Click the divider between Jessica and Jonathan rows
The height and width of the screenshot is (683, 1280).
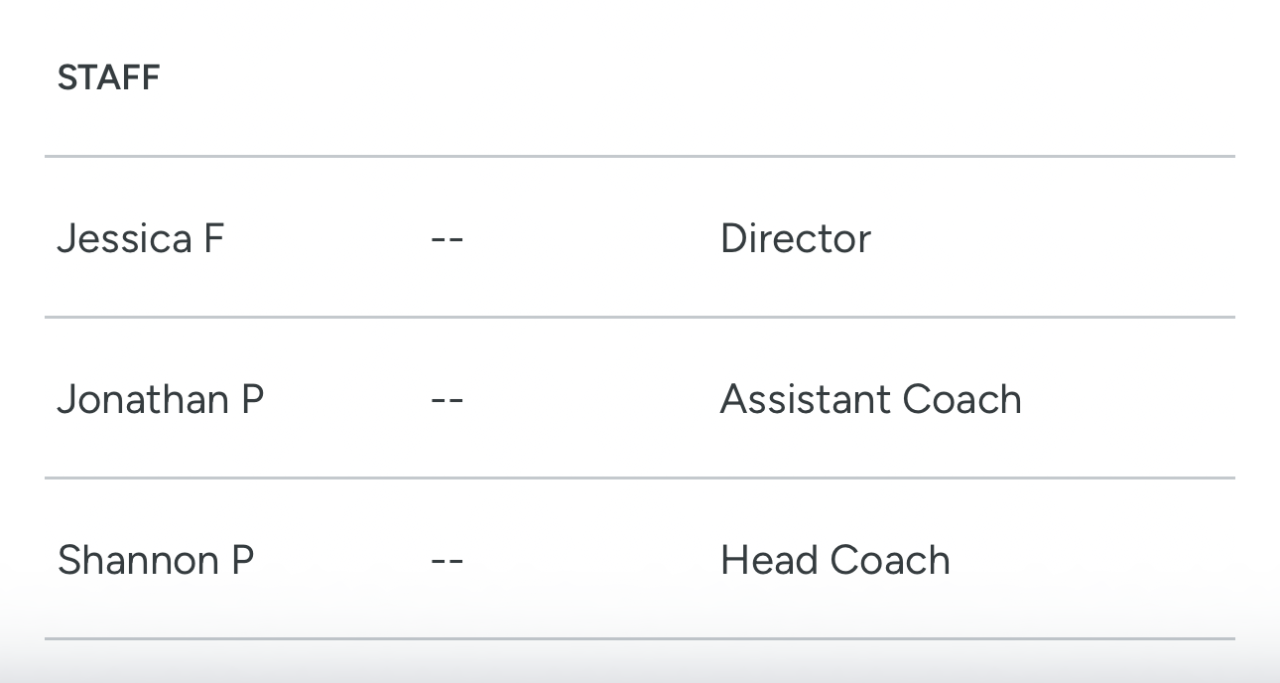click(640, 317)
